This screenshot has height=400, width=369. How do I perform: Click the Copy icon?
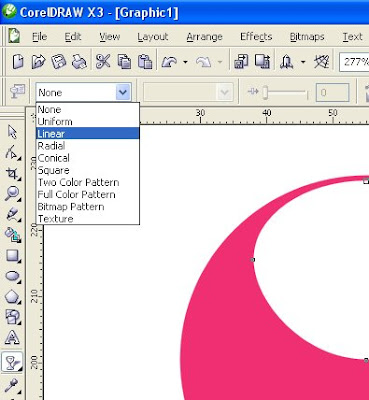click(124, 62)
